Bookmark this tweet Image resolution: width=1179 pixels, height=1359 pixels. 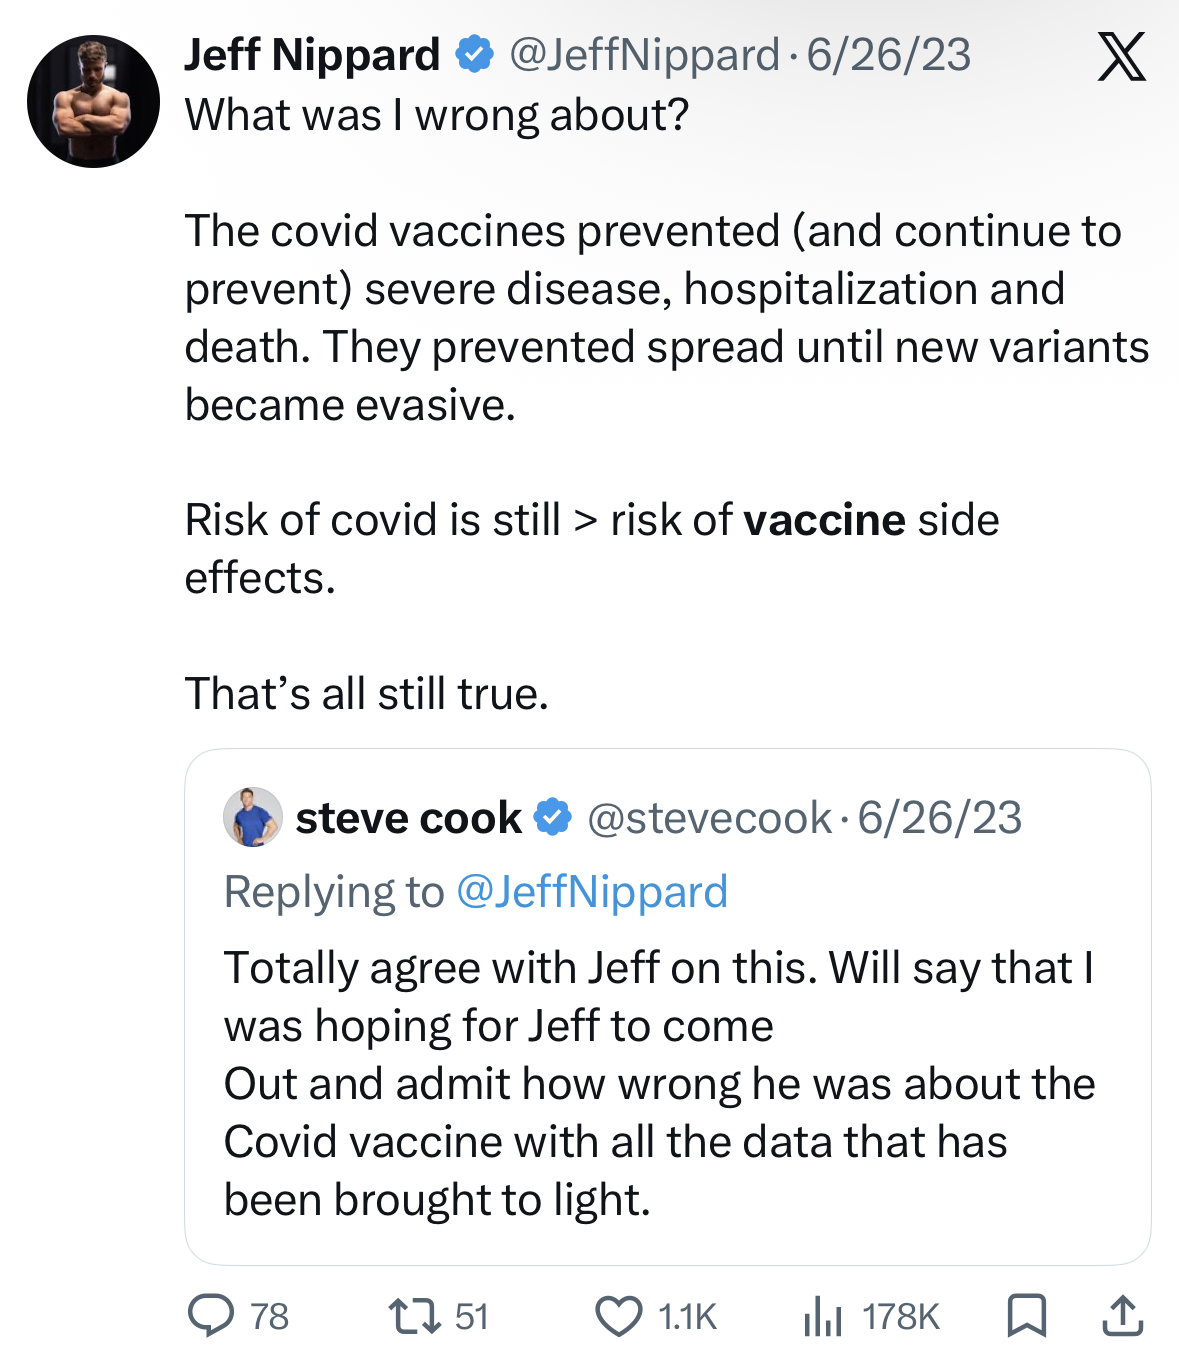(1026, 1315)
